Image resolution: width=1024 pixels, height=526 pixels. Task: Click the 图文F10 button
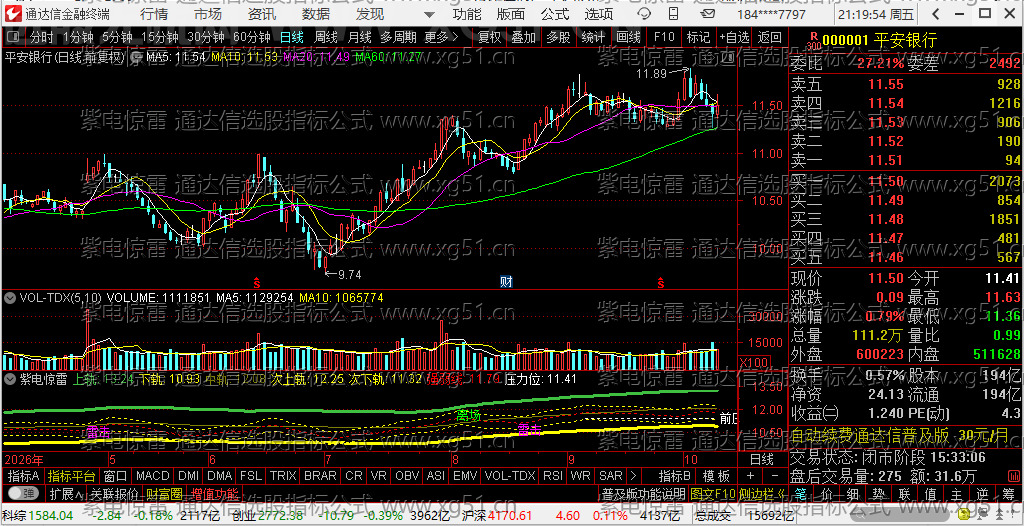pos(712,493)
